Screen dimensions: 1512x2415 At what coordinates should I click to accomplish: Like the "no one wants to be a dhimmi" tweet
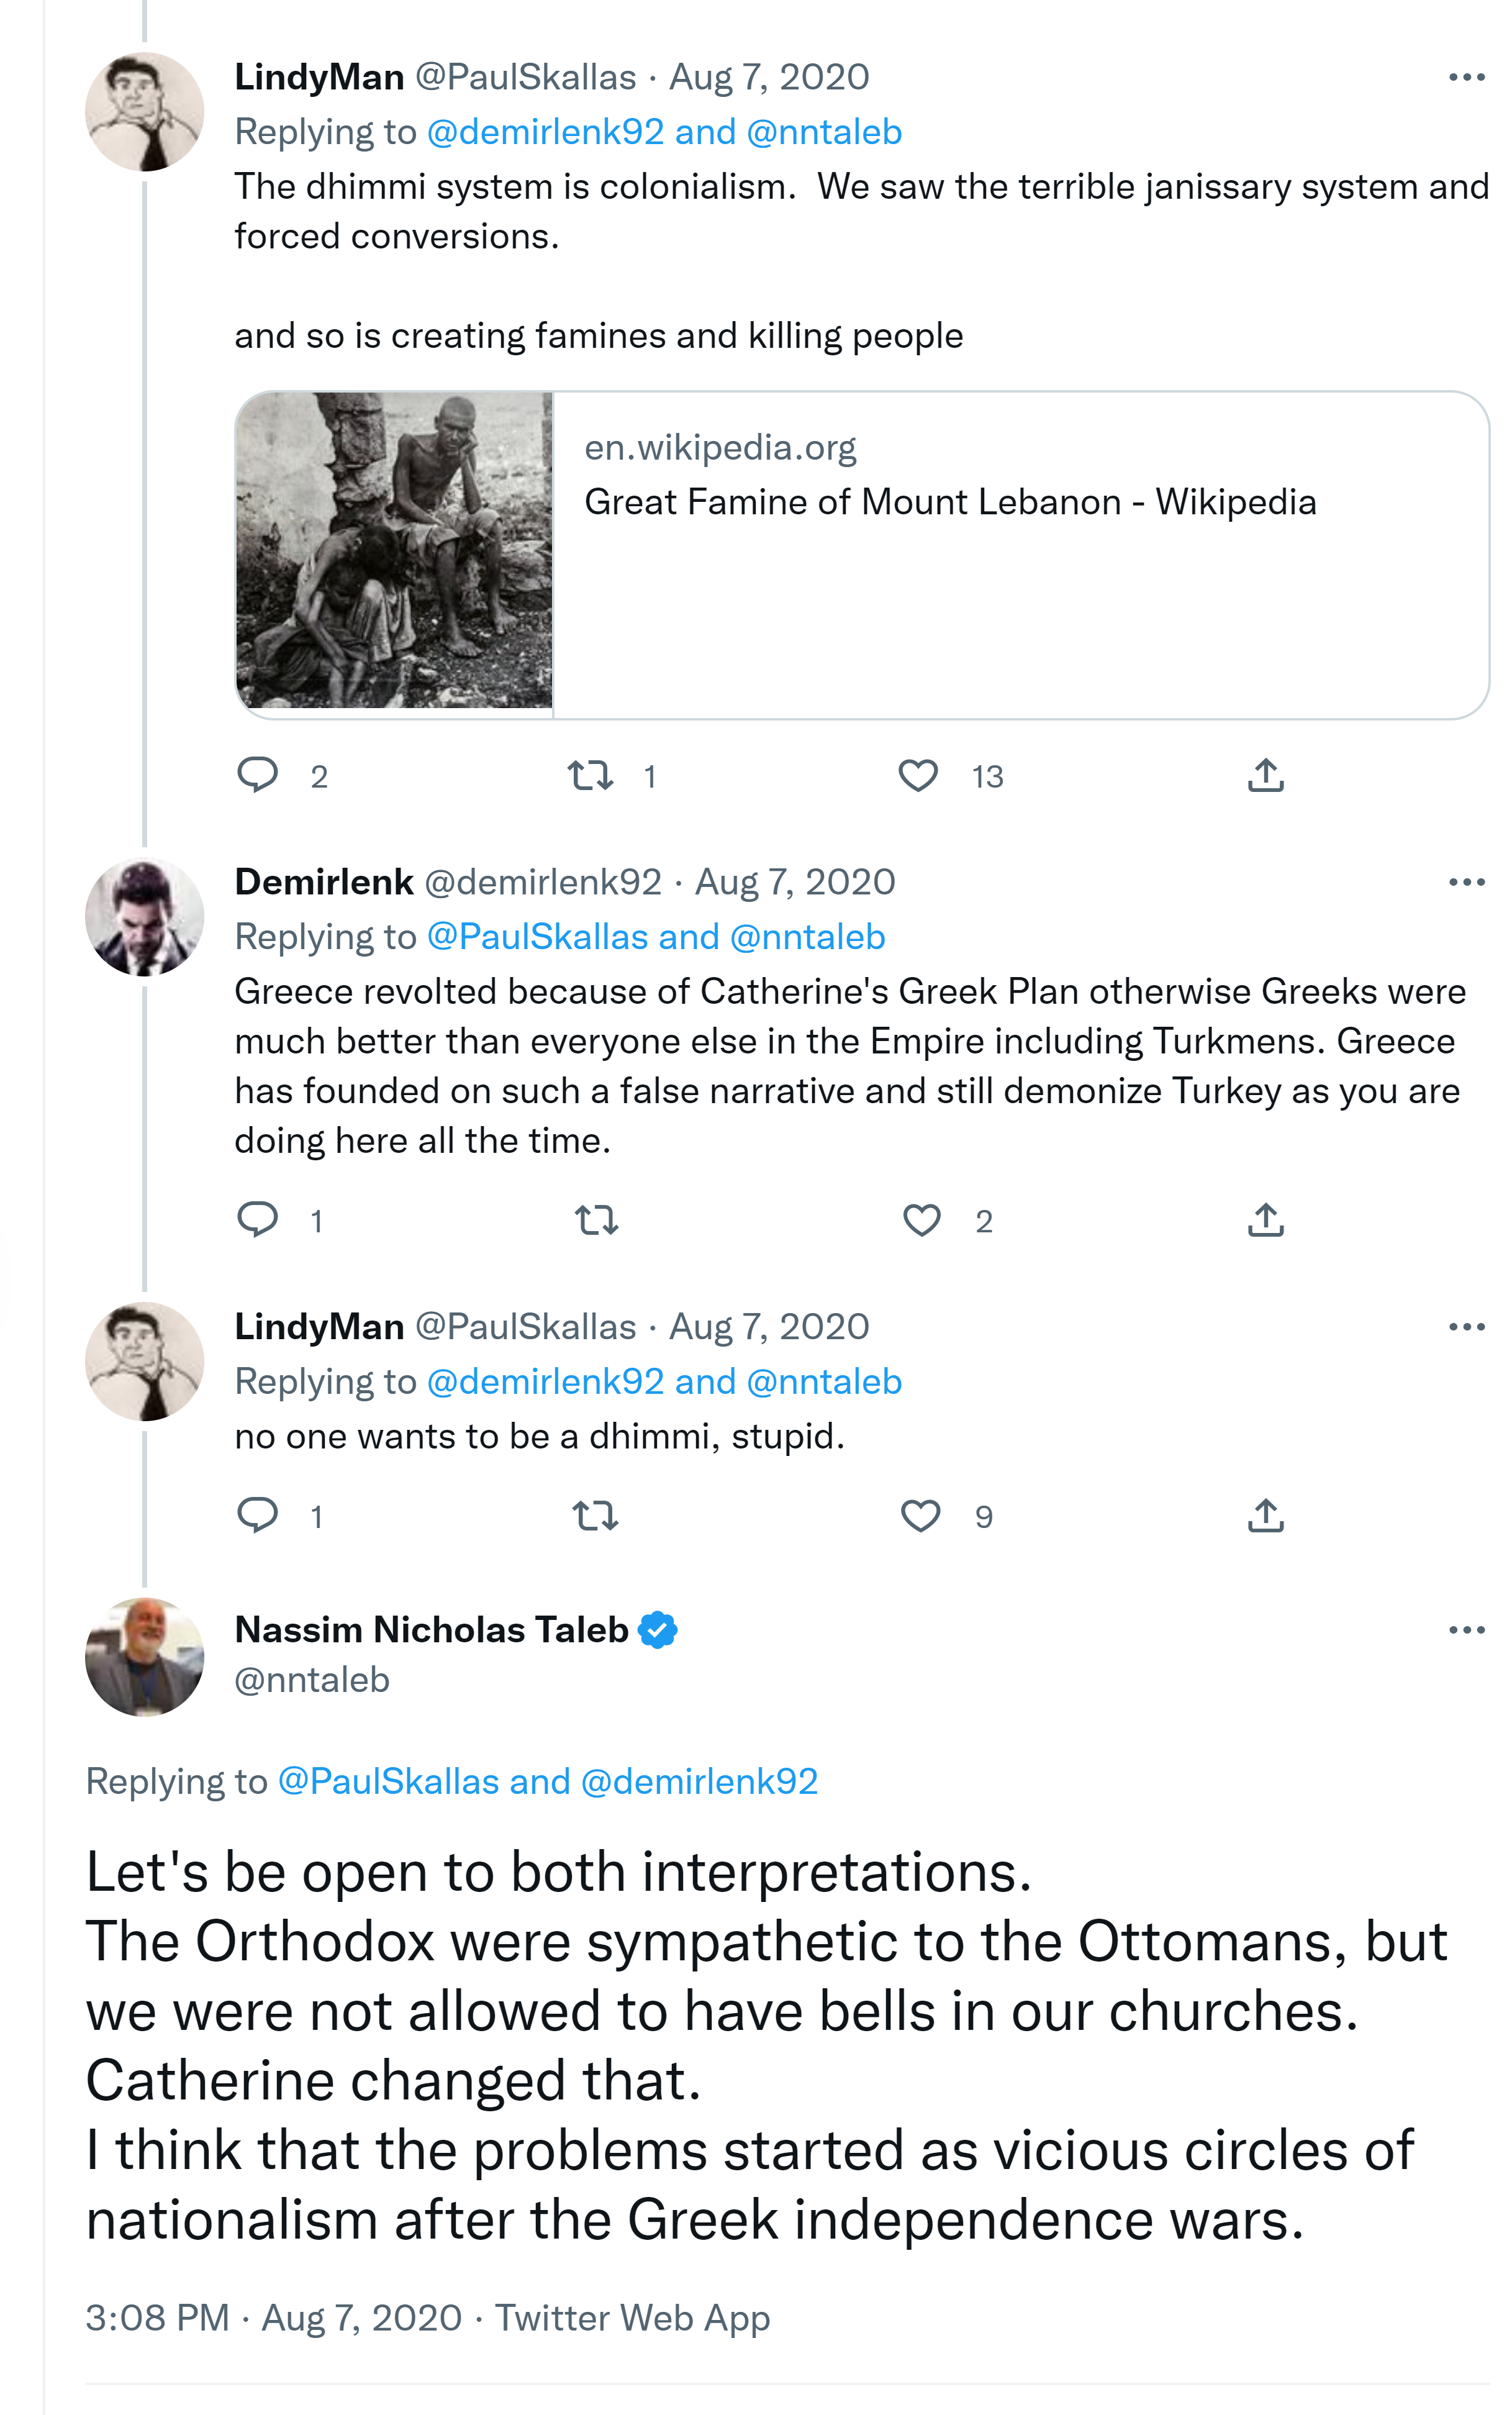click(x=920, y=1516)
